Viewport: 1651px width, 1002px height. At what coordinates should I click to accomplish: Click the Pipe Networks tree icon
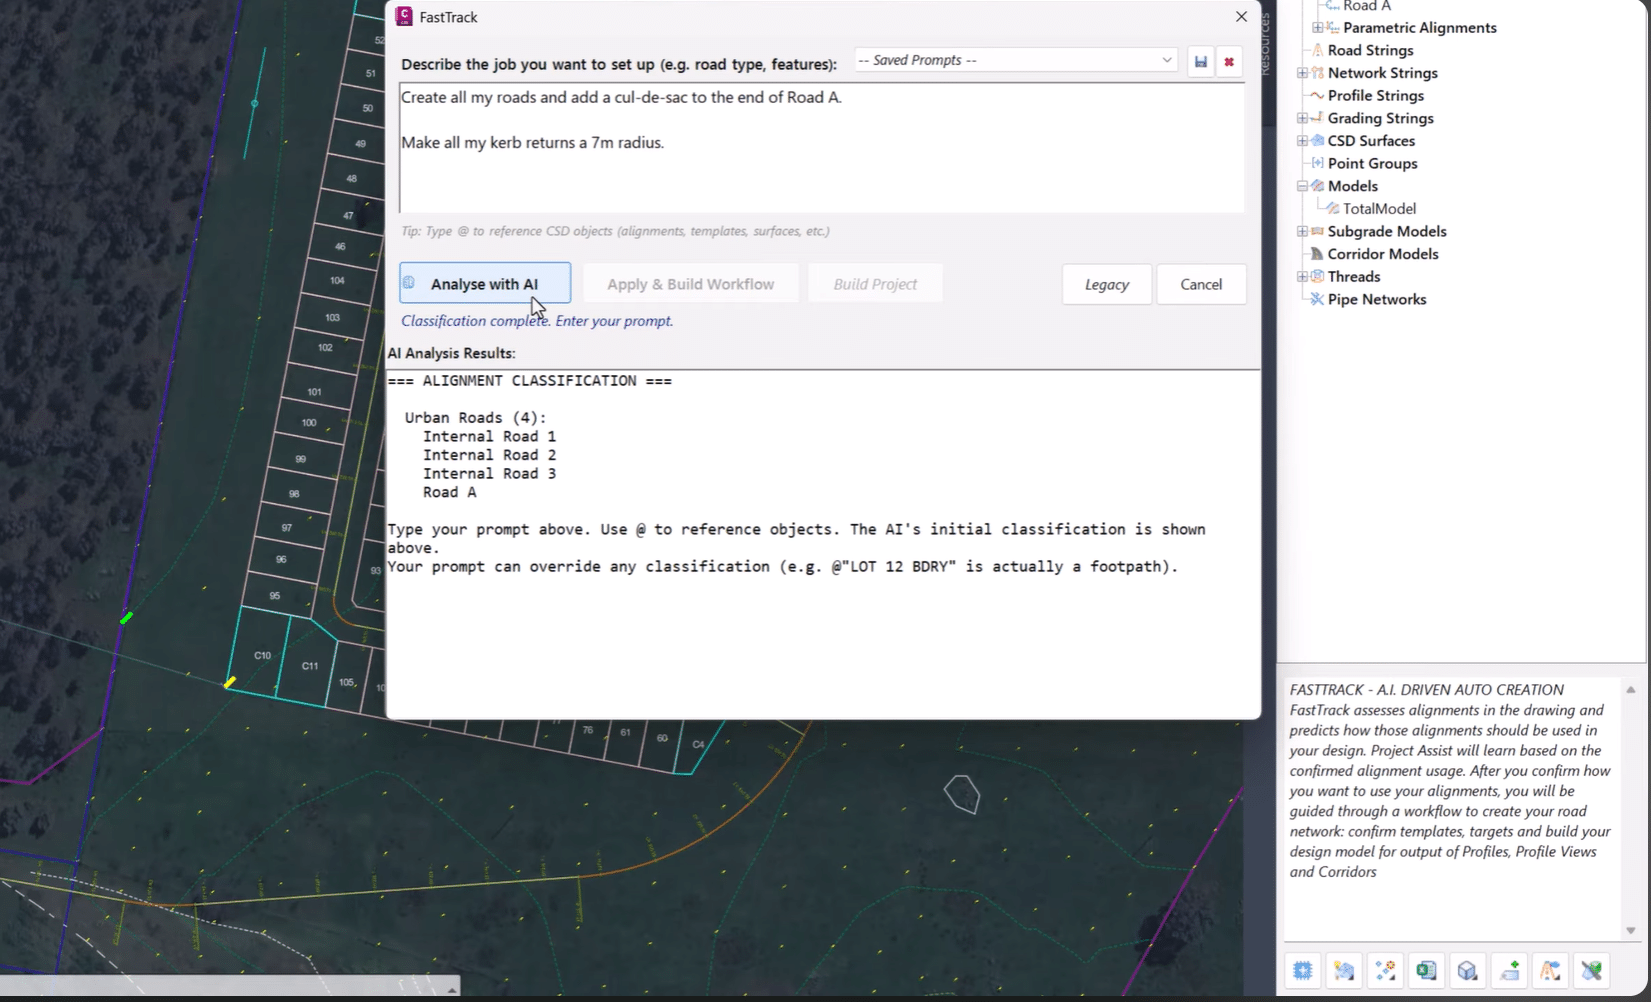click(1317, 299)
